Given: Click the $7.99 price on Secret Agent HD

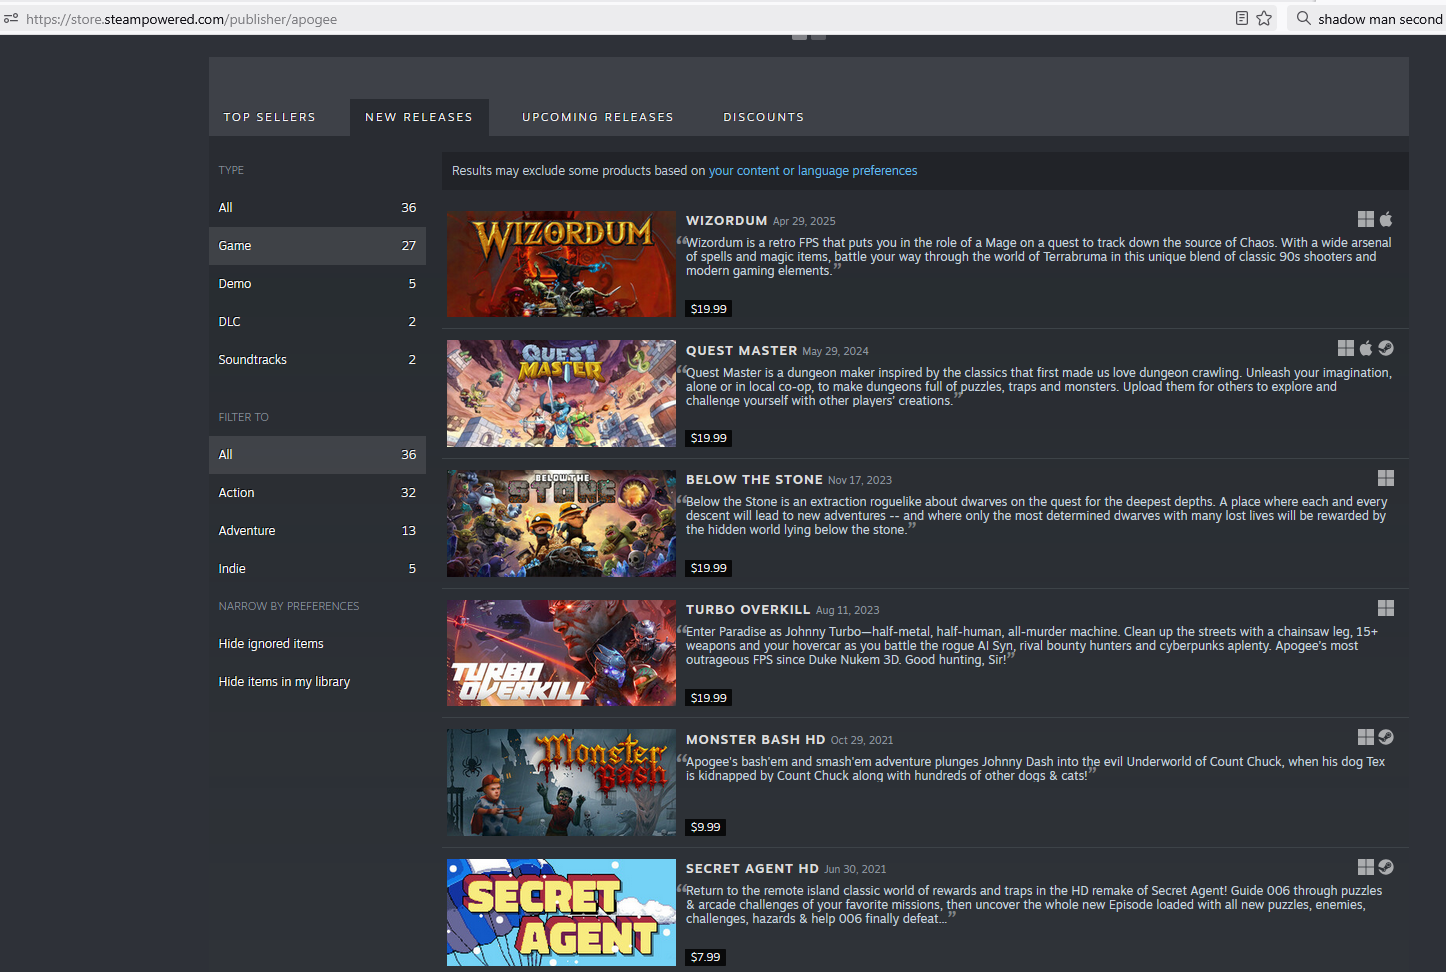Looking at the screenshot, I should coord(706,957).
